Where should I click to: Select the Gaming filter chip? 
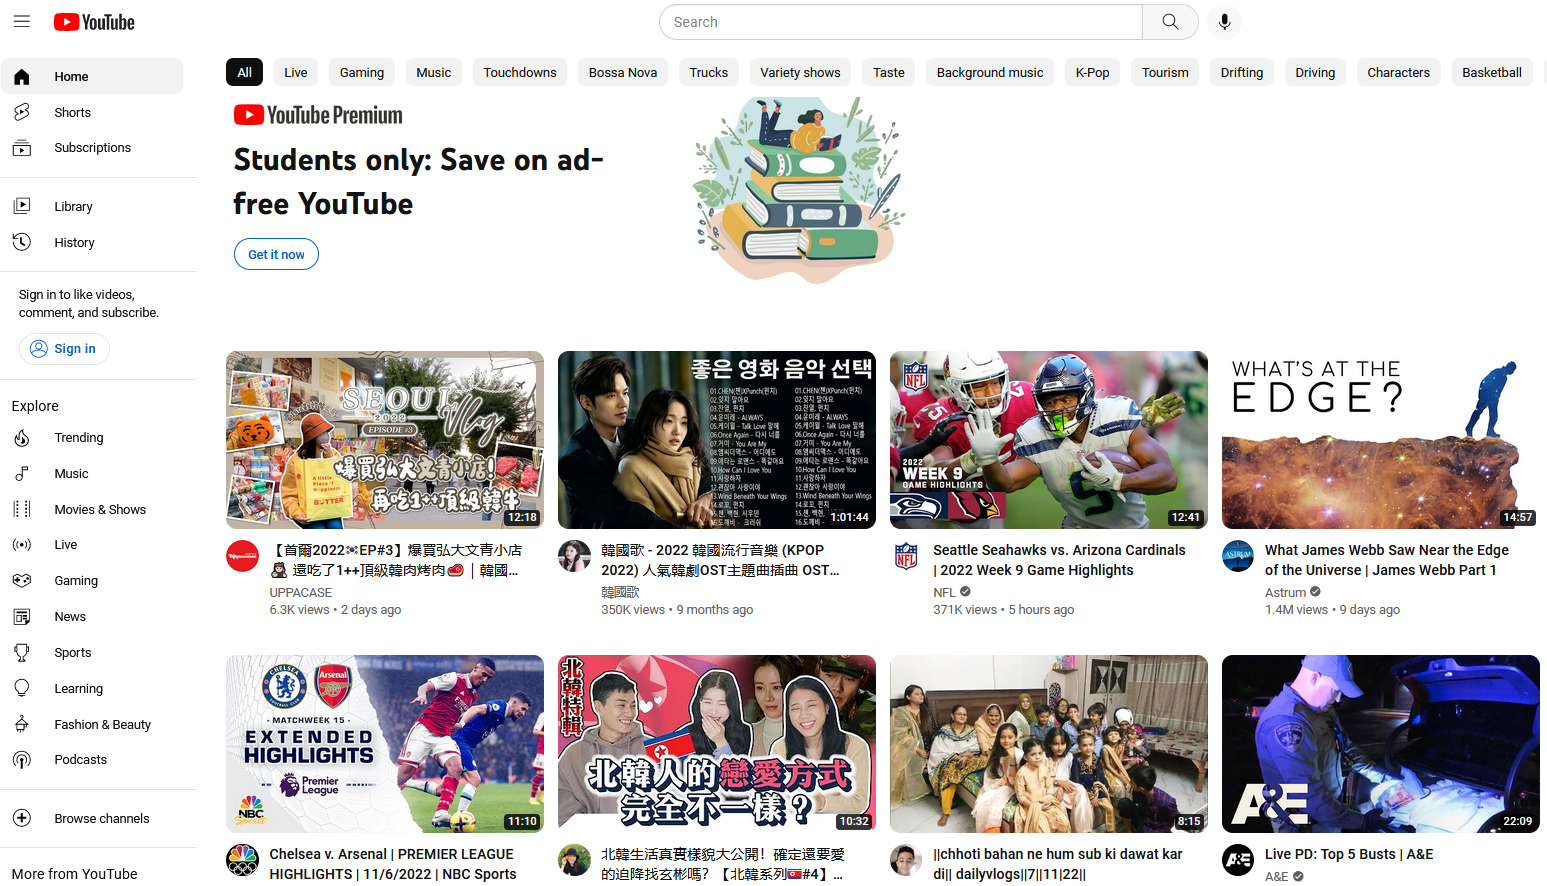click(x=361, y=72)
